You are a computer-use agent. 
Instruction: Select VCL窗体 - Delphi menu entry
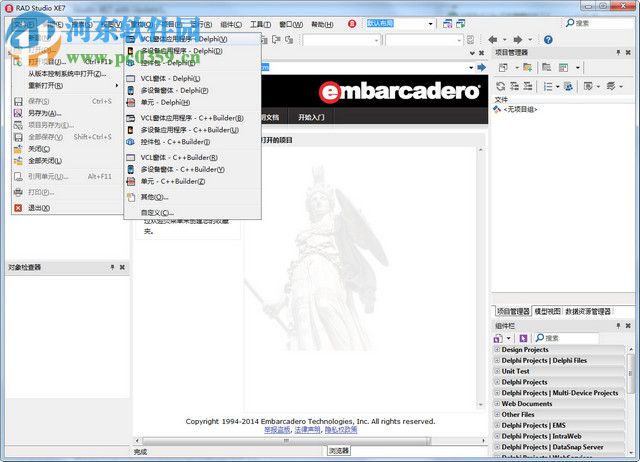point(192,78)
